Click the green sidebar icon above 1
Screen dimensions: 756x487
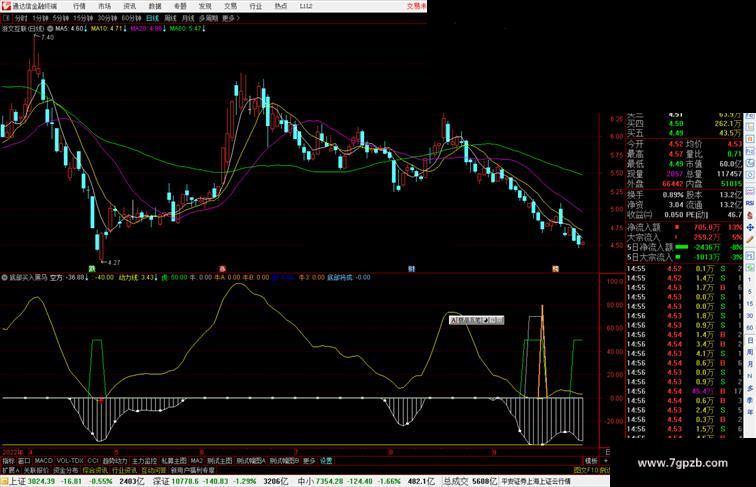tap(750, 267)
